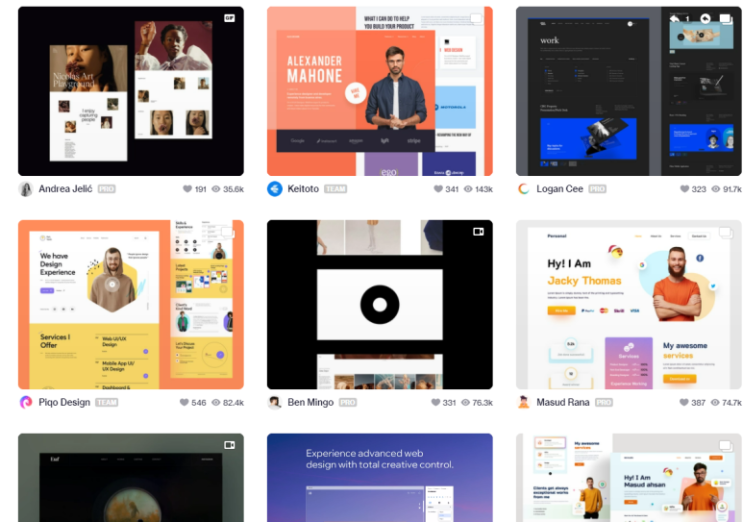Viewport: 743px width, 522px height.
Task: Open the Jacky Thomas personal site thumbnail
Action: (x=628, y=305)
